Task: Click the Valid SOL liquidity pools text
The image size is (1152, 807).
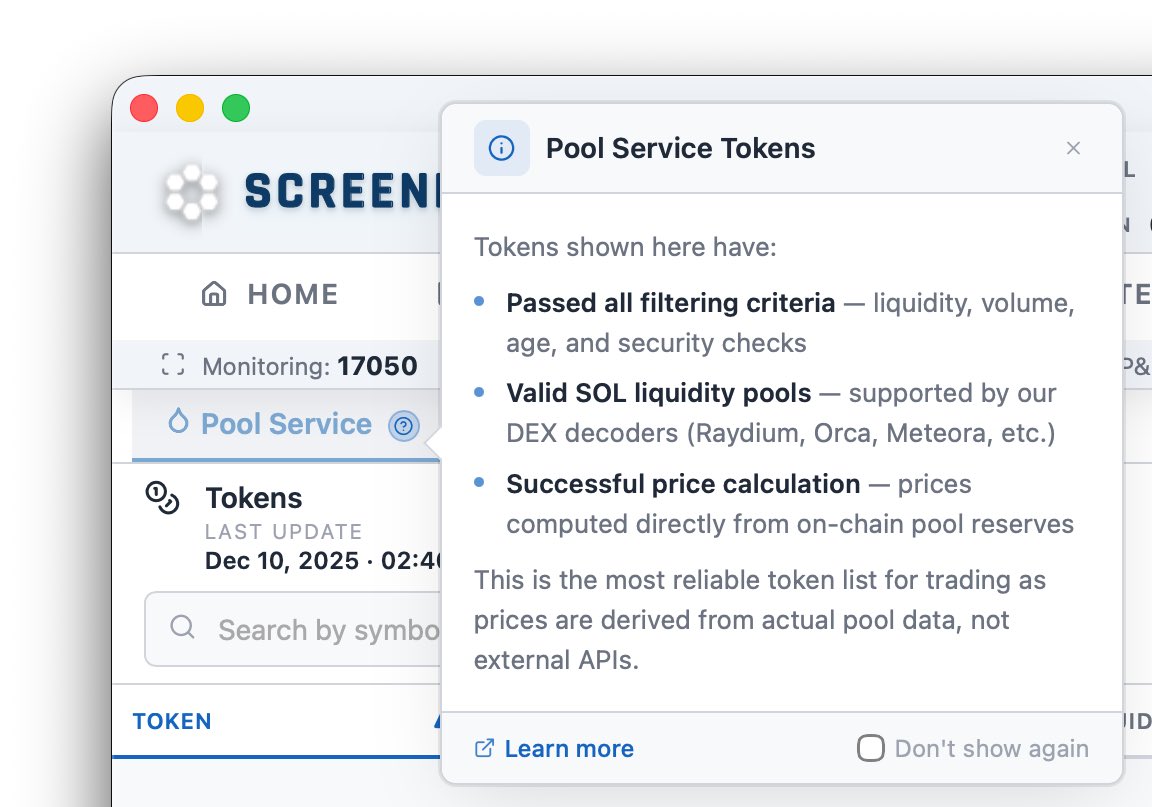Action: [x=658, y=393]
